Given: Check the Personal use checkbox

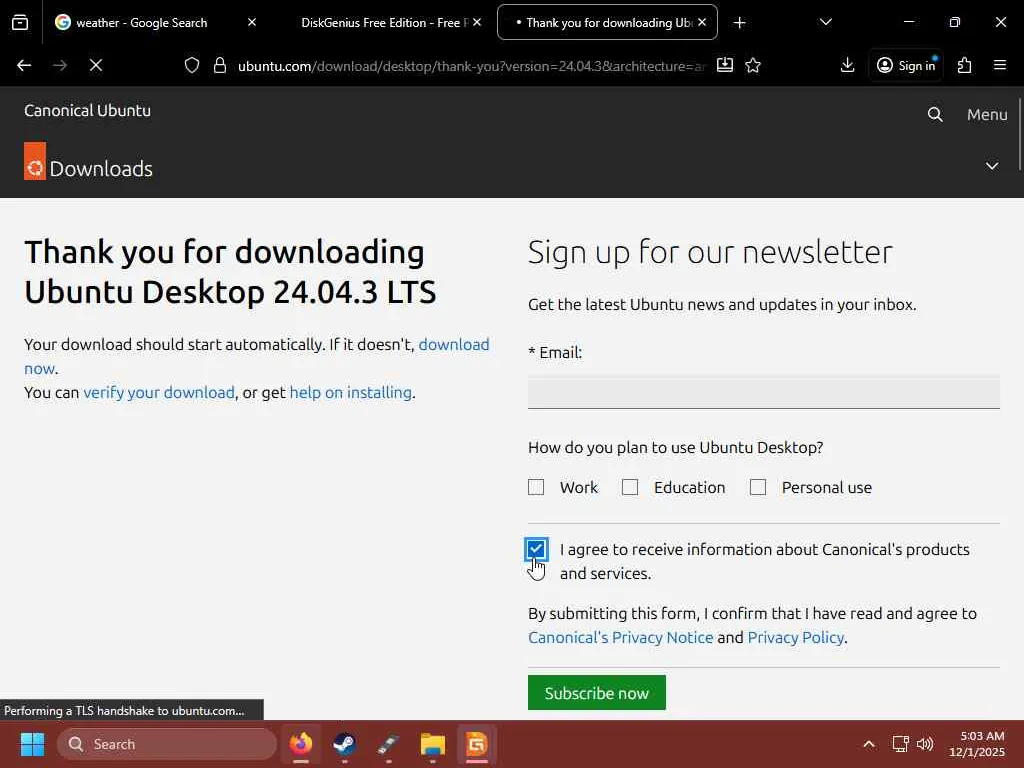Looking at the screenshot, I should (758, 487).
